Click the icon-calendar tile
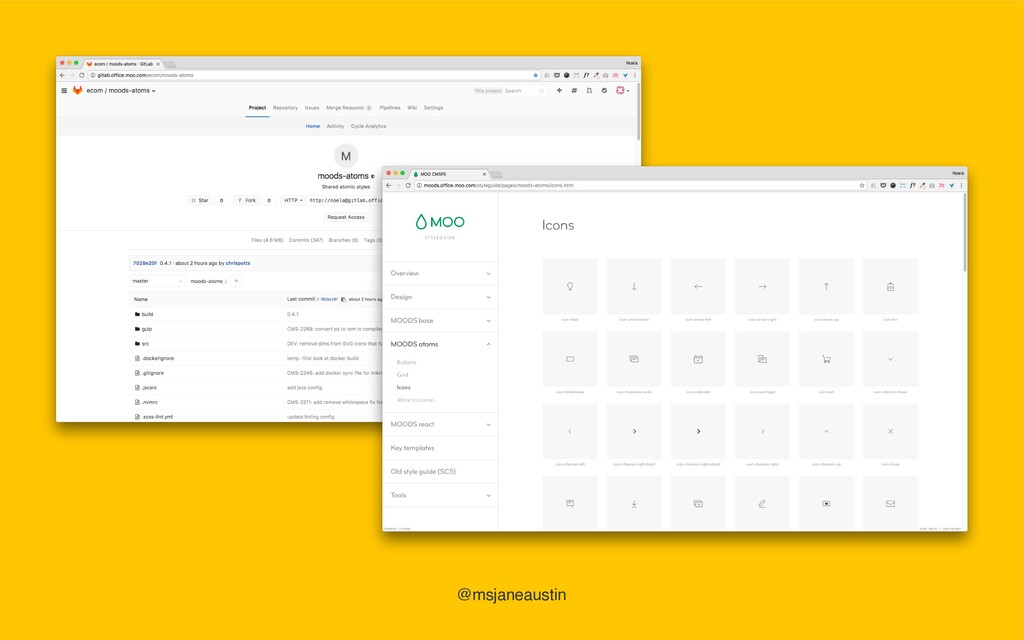This screenshot has height=640, width=1024. click(x=697, y=359)
